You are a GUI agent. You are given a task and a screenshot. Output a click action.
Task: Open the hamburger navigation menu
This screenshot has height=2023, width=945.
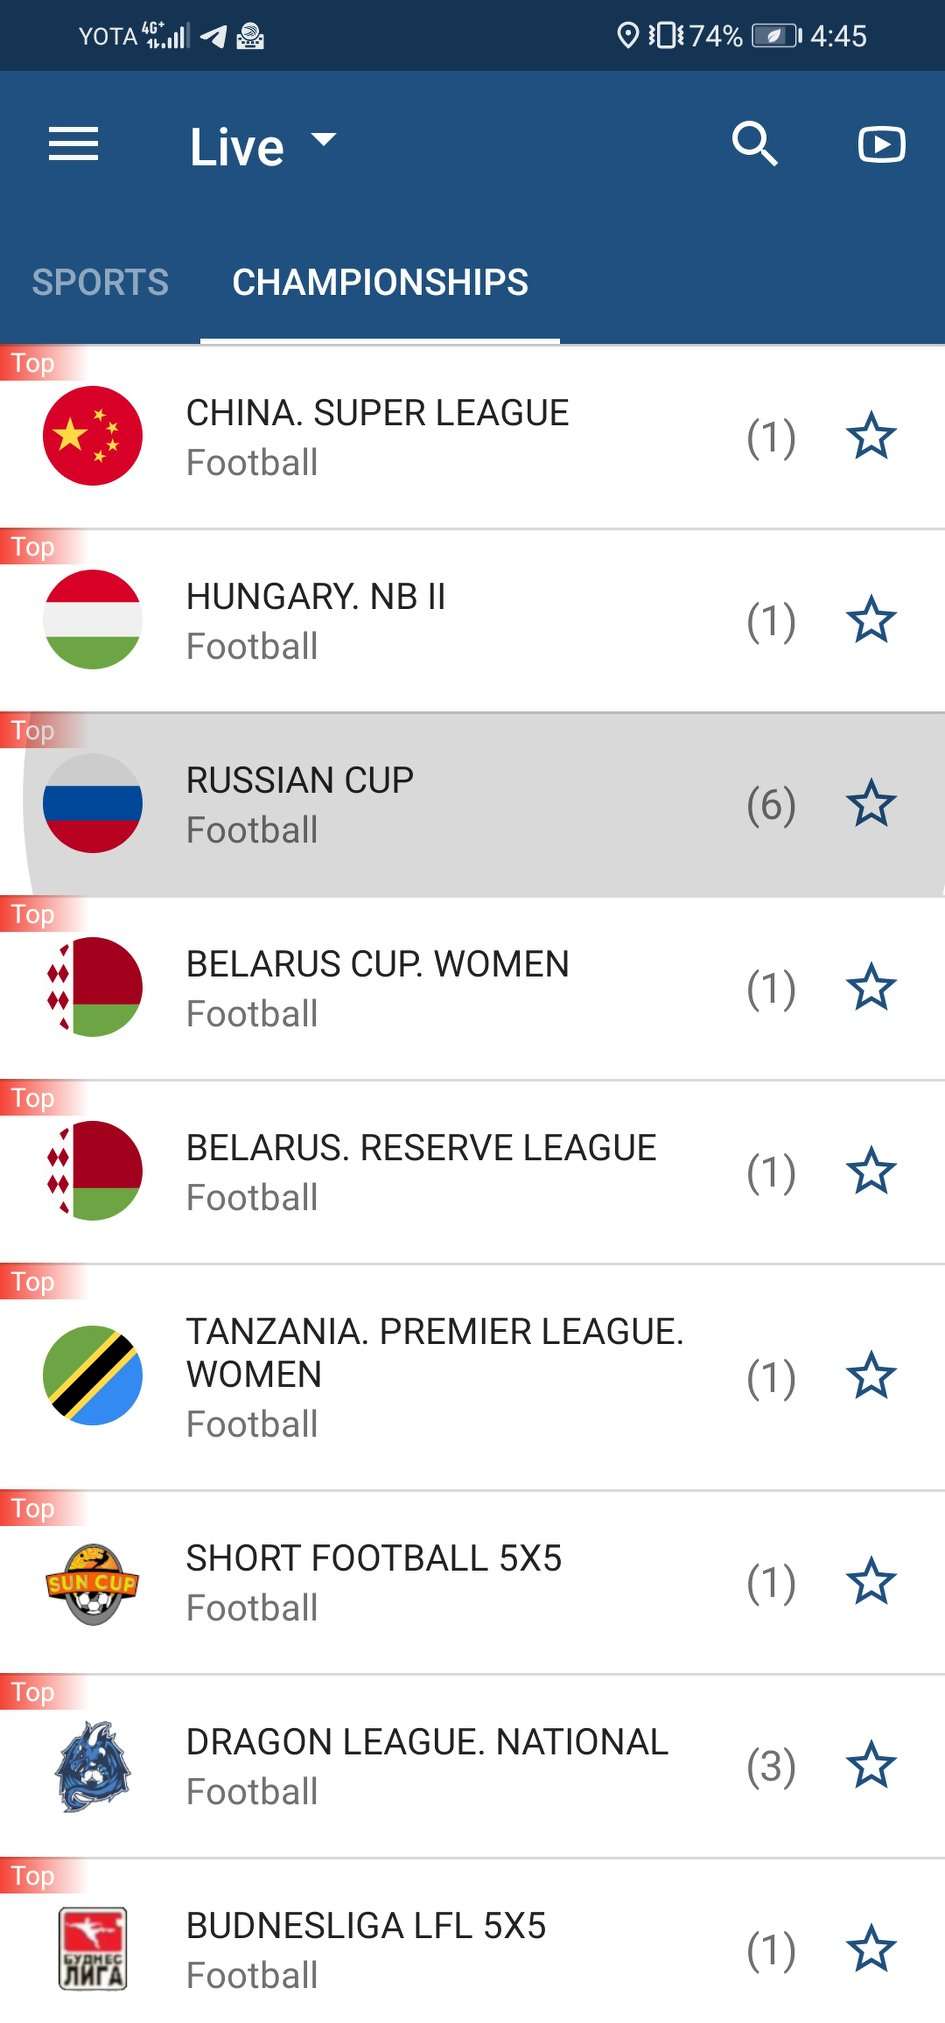pos(74,145)
